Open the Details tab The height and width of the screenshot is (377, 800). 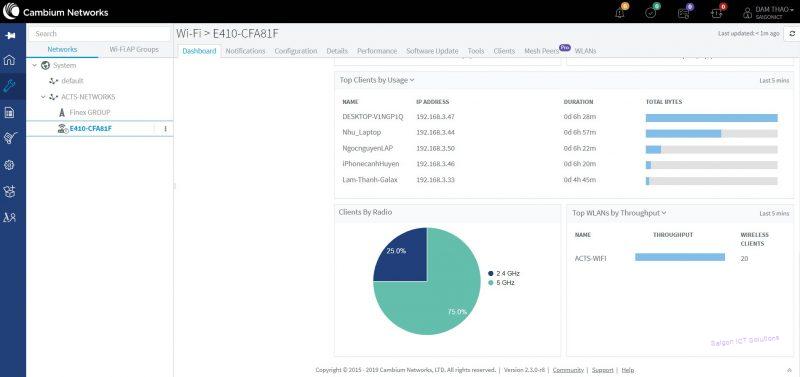coord(337,51)
